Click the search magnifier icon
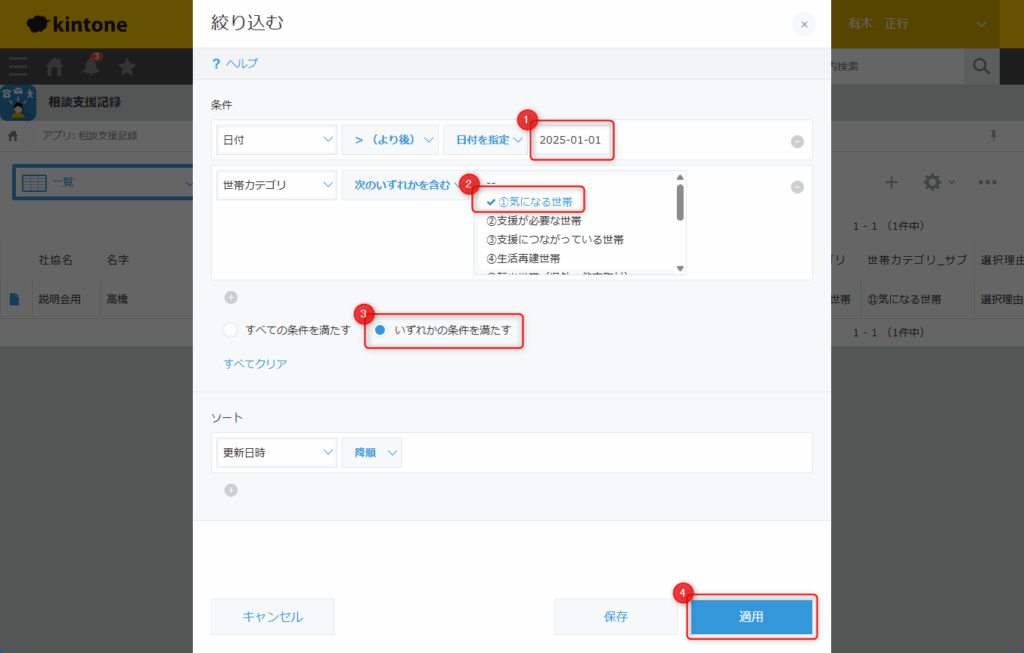1024x653 pixels. click(x=980, y=67)
